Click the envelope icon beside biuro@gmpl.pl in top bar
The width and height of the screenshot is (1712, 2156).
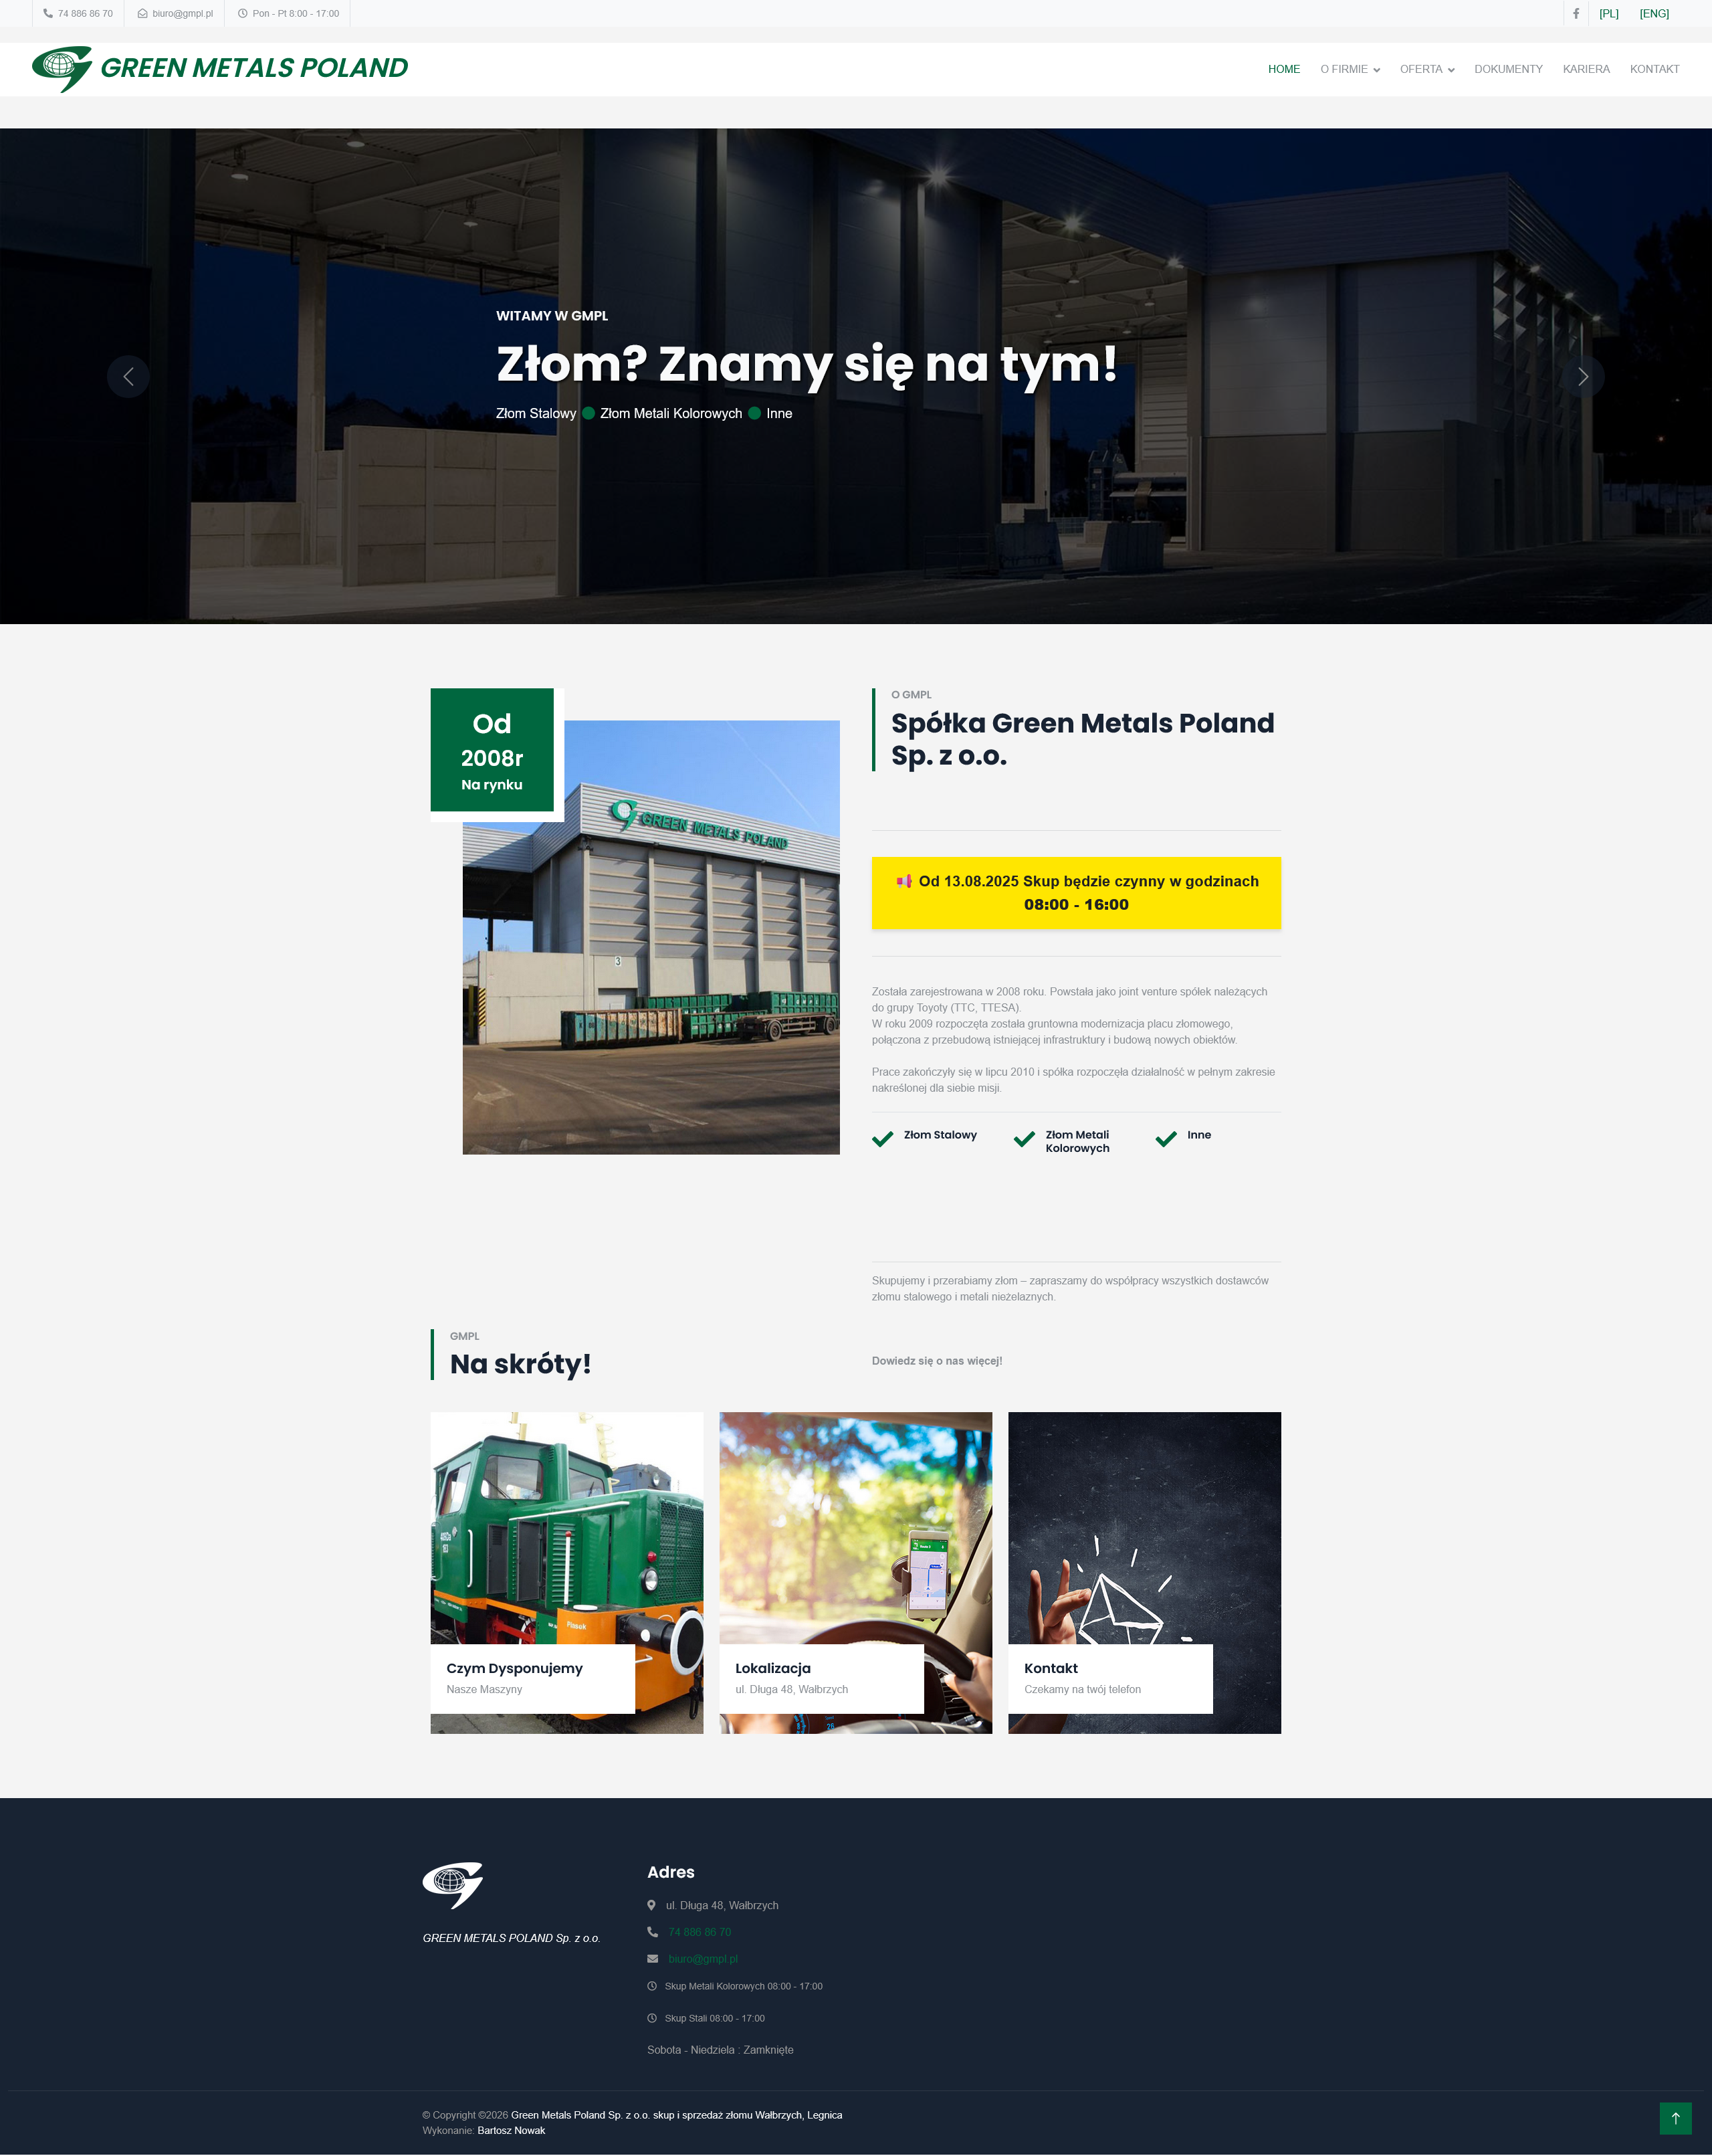(x=142, y=14)
